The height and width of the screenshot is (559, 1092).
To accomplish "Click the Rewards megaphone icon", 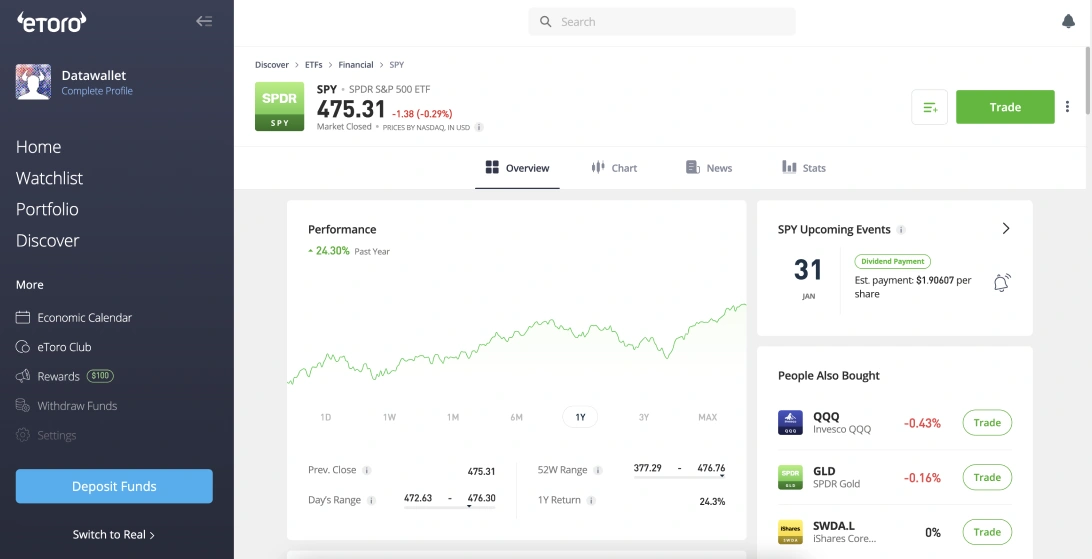I will point(23,376).
